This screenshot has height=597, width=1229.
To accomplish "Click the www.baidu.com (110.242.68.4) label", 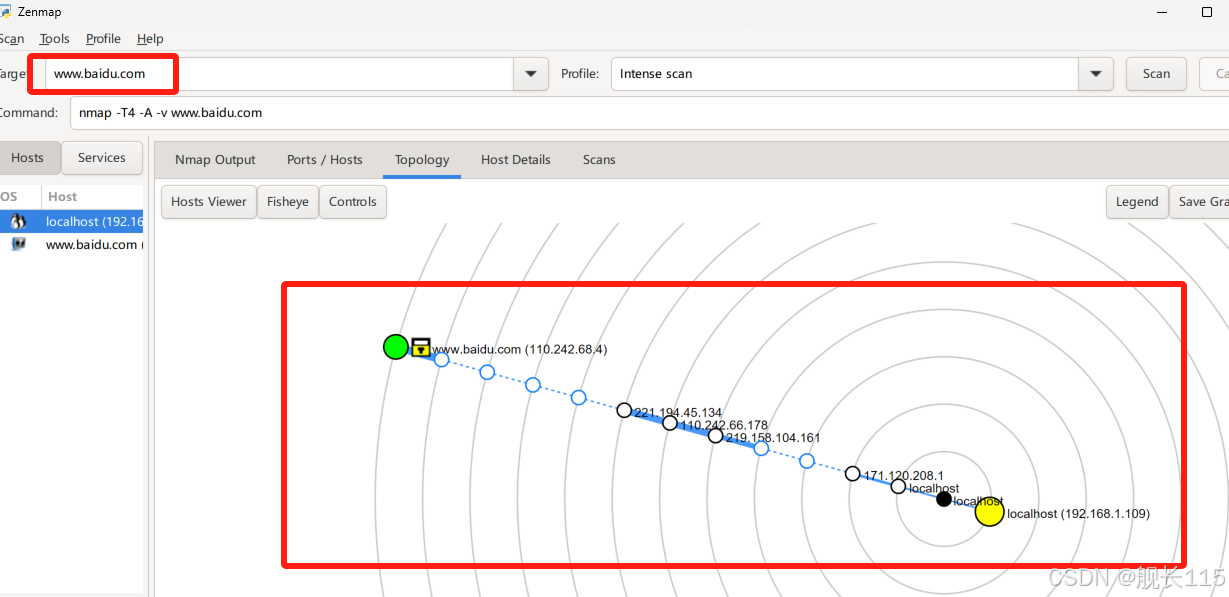I will [x=520, y=349].
